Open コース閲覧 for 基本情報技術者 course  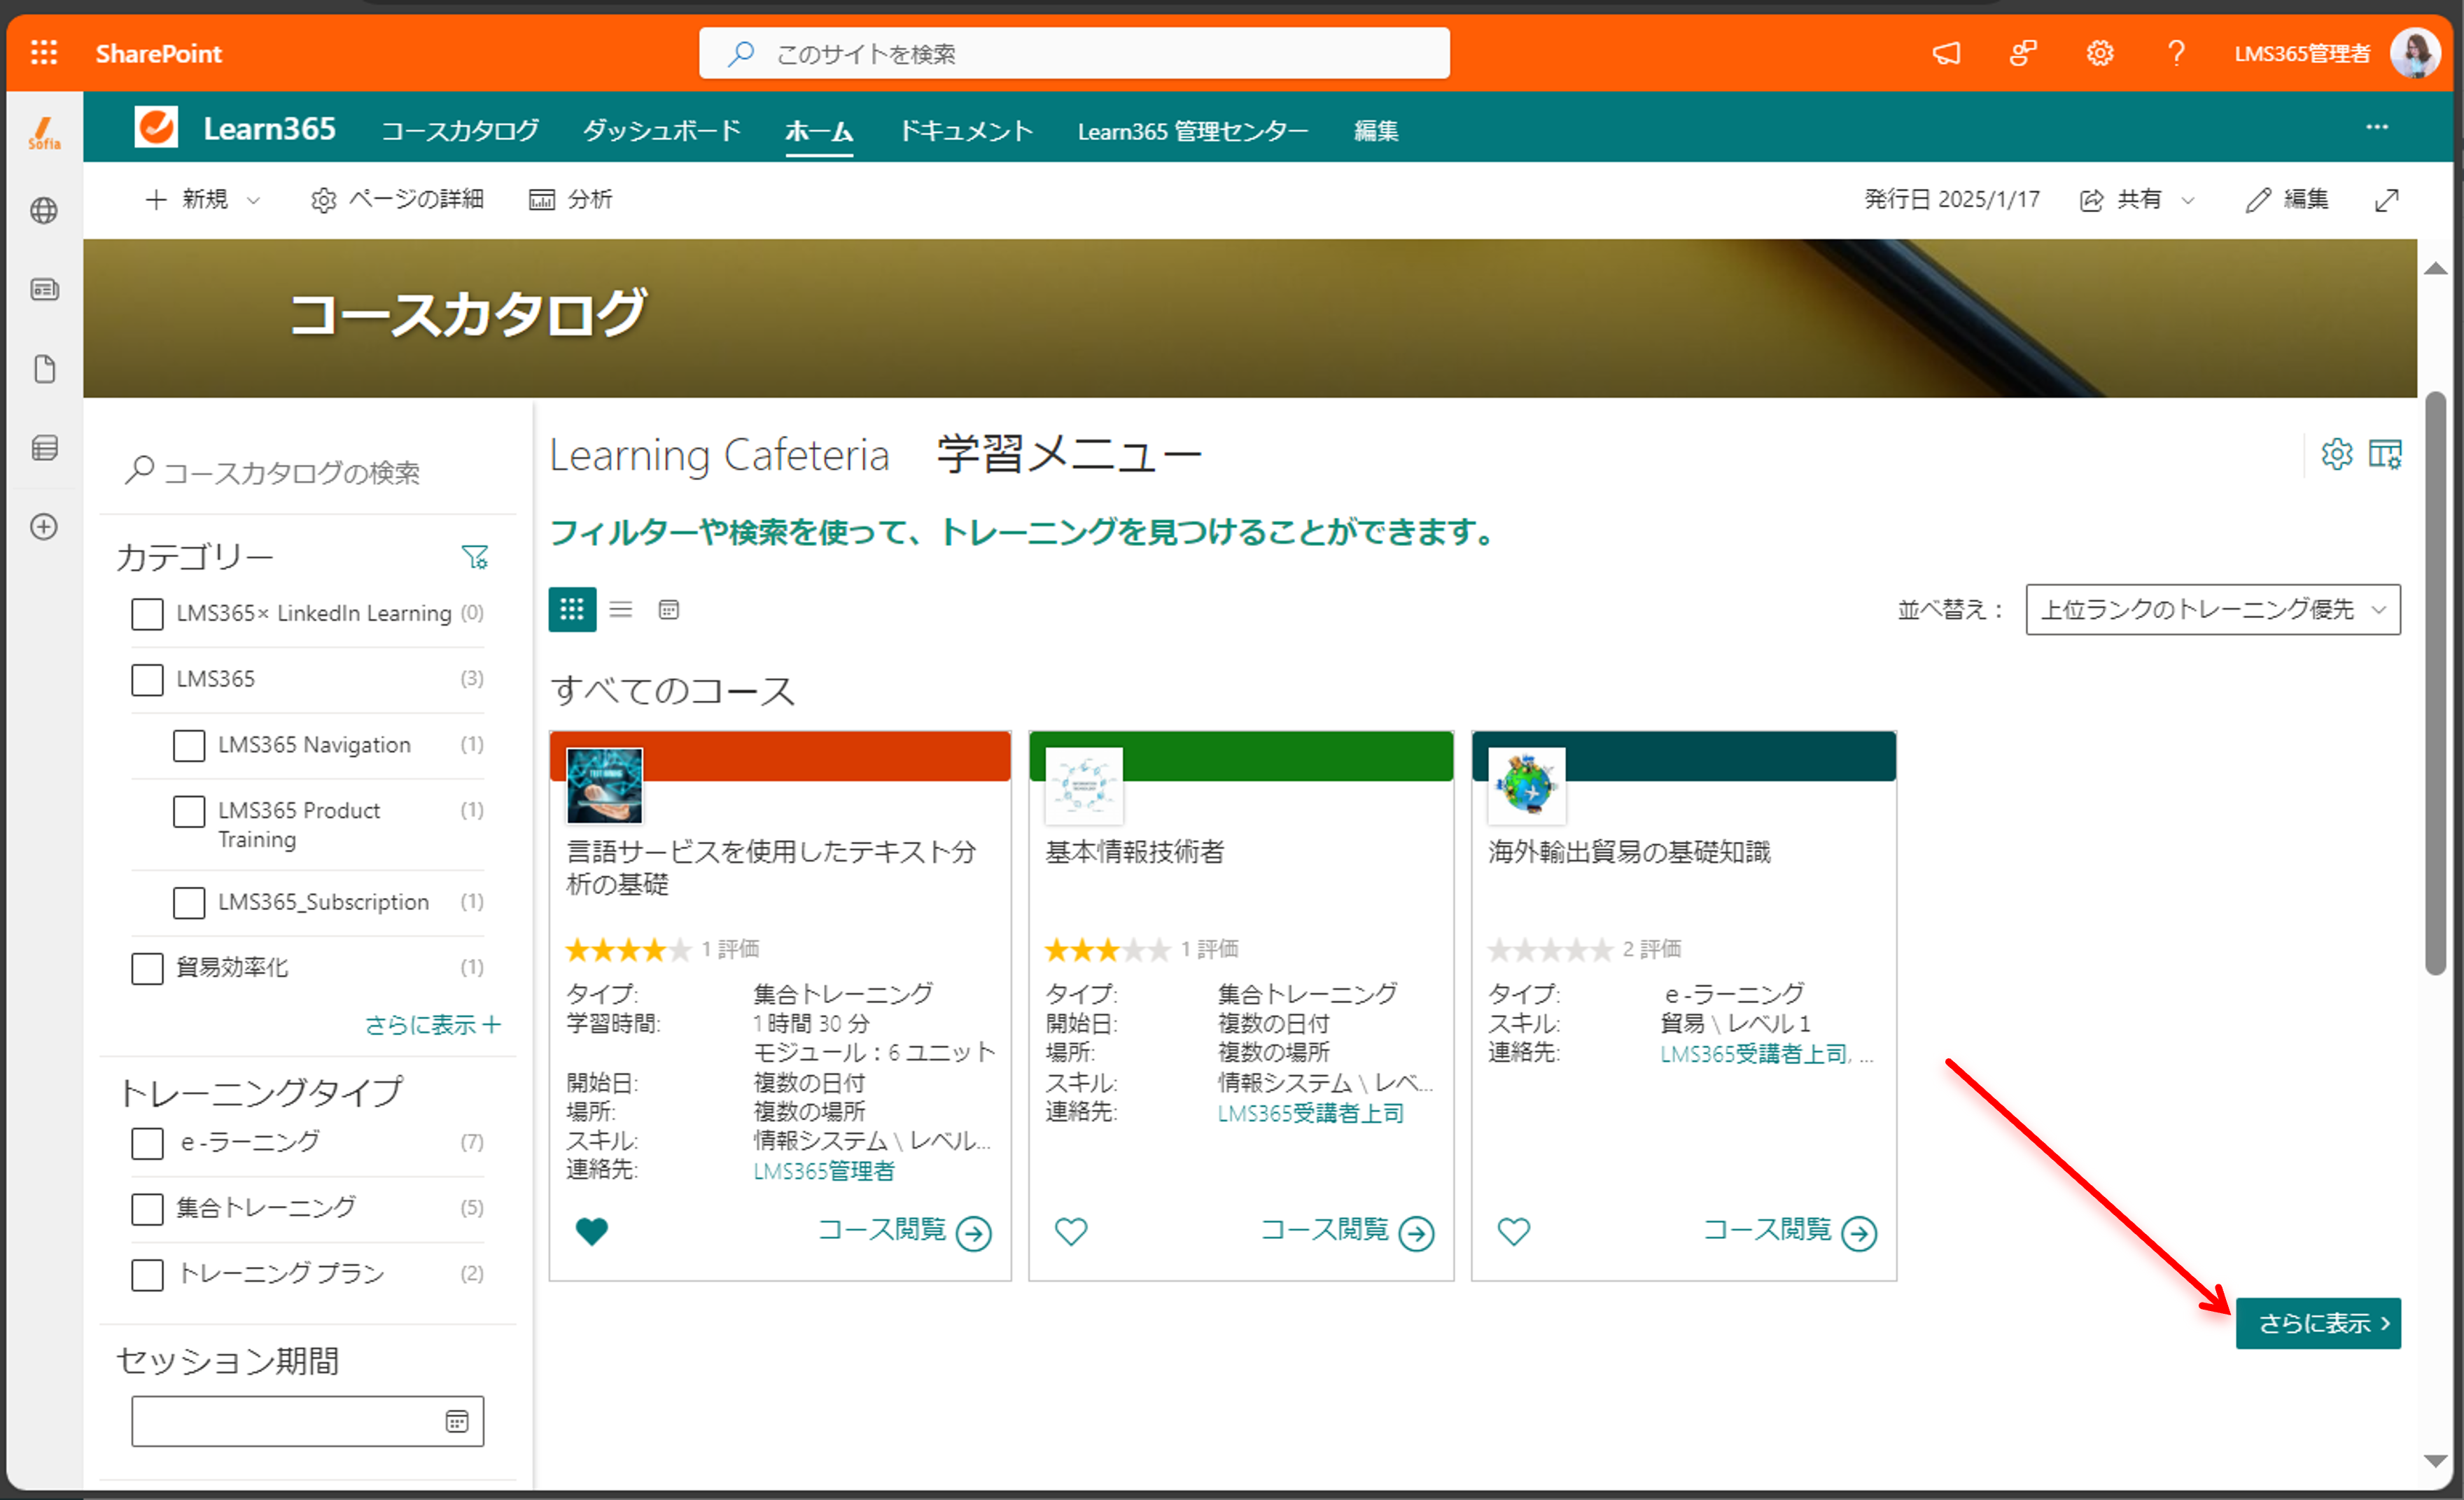(1347, 1231)
